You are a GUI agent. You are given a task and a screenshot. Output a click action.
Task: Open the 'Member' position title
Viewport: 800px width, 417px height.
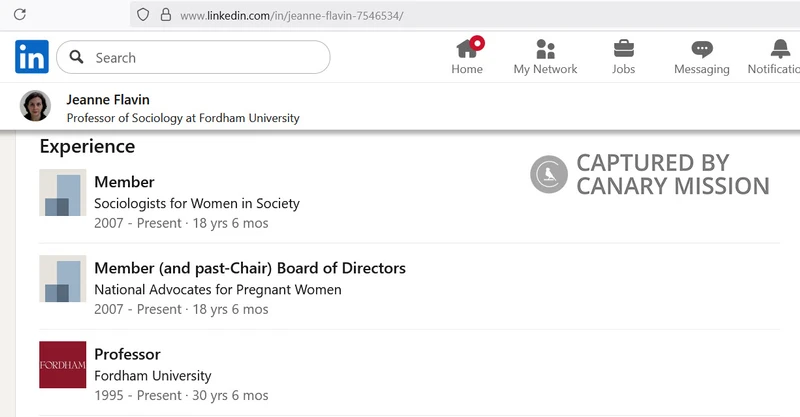coord(124,182)
